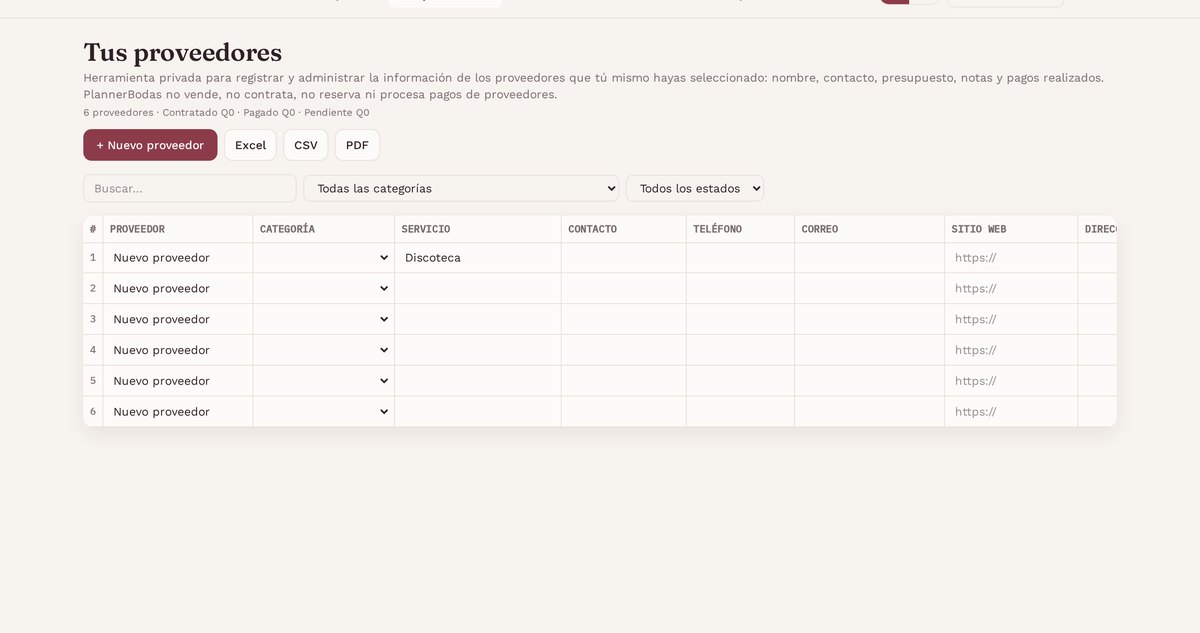Export suppliers with the PDF button
Viewport: 1200px width, 633px height.
pyautogui.click(x=357, y=145)
